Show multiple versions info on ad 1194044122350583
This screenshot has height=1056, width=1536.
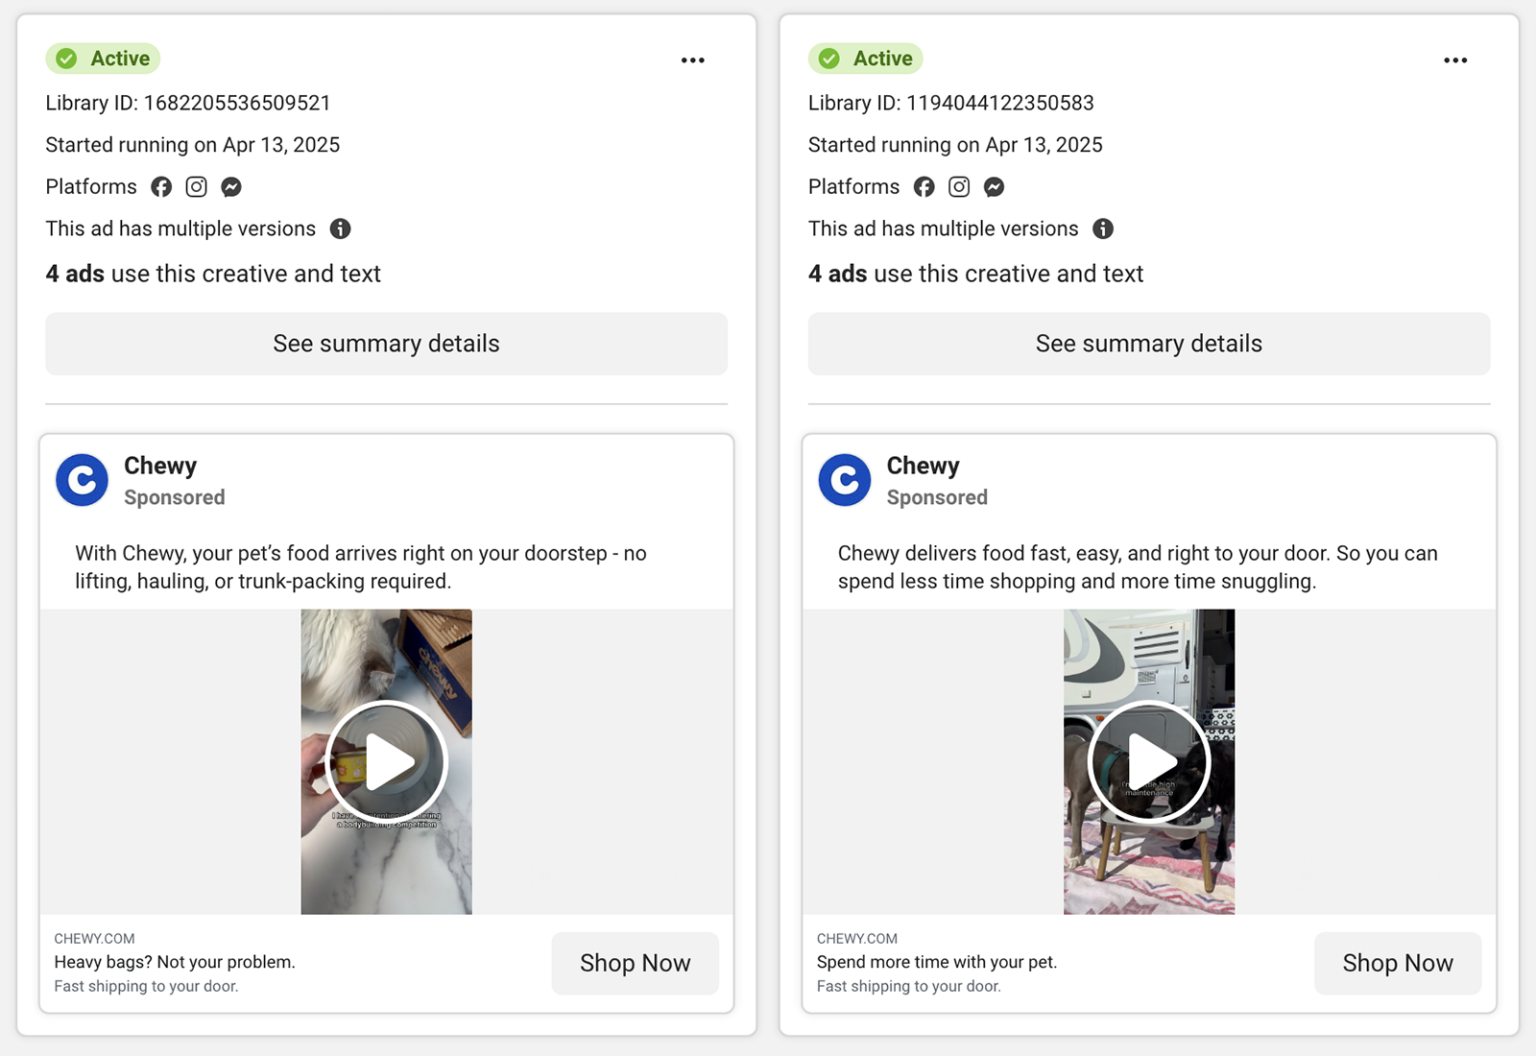tap(1103, 229)
